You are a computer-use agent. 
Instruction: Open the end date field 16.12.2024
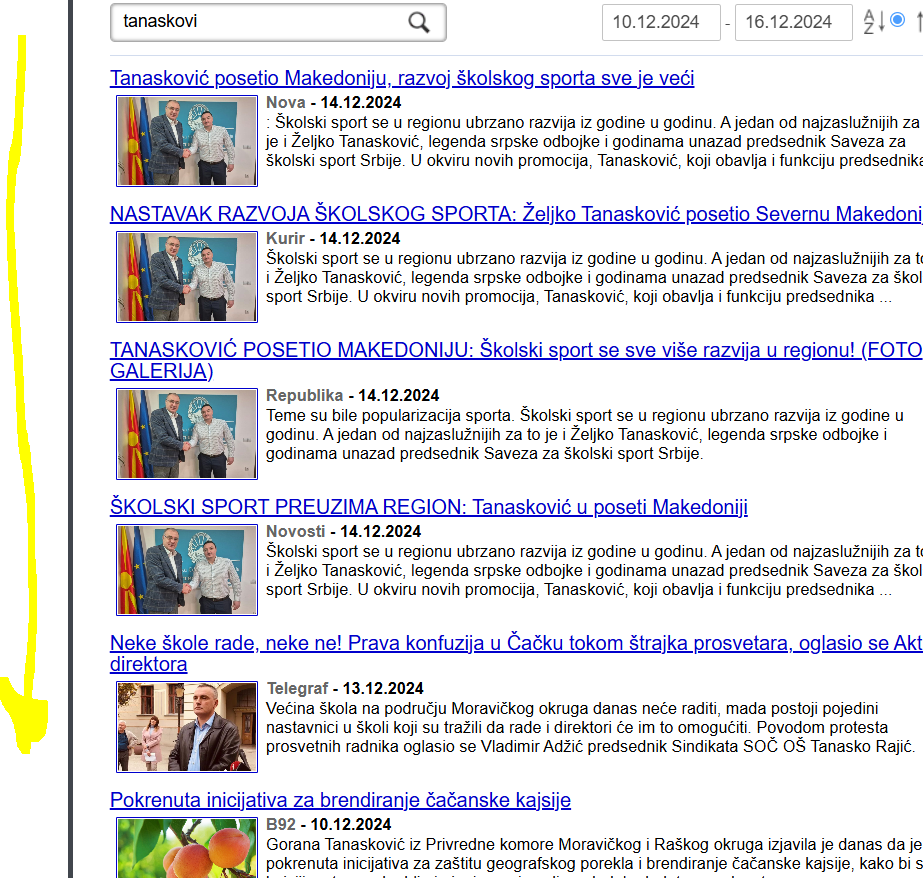pyautogui.click(x=793, y=22)
